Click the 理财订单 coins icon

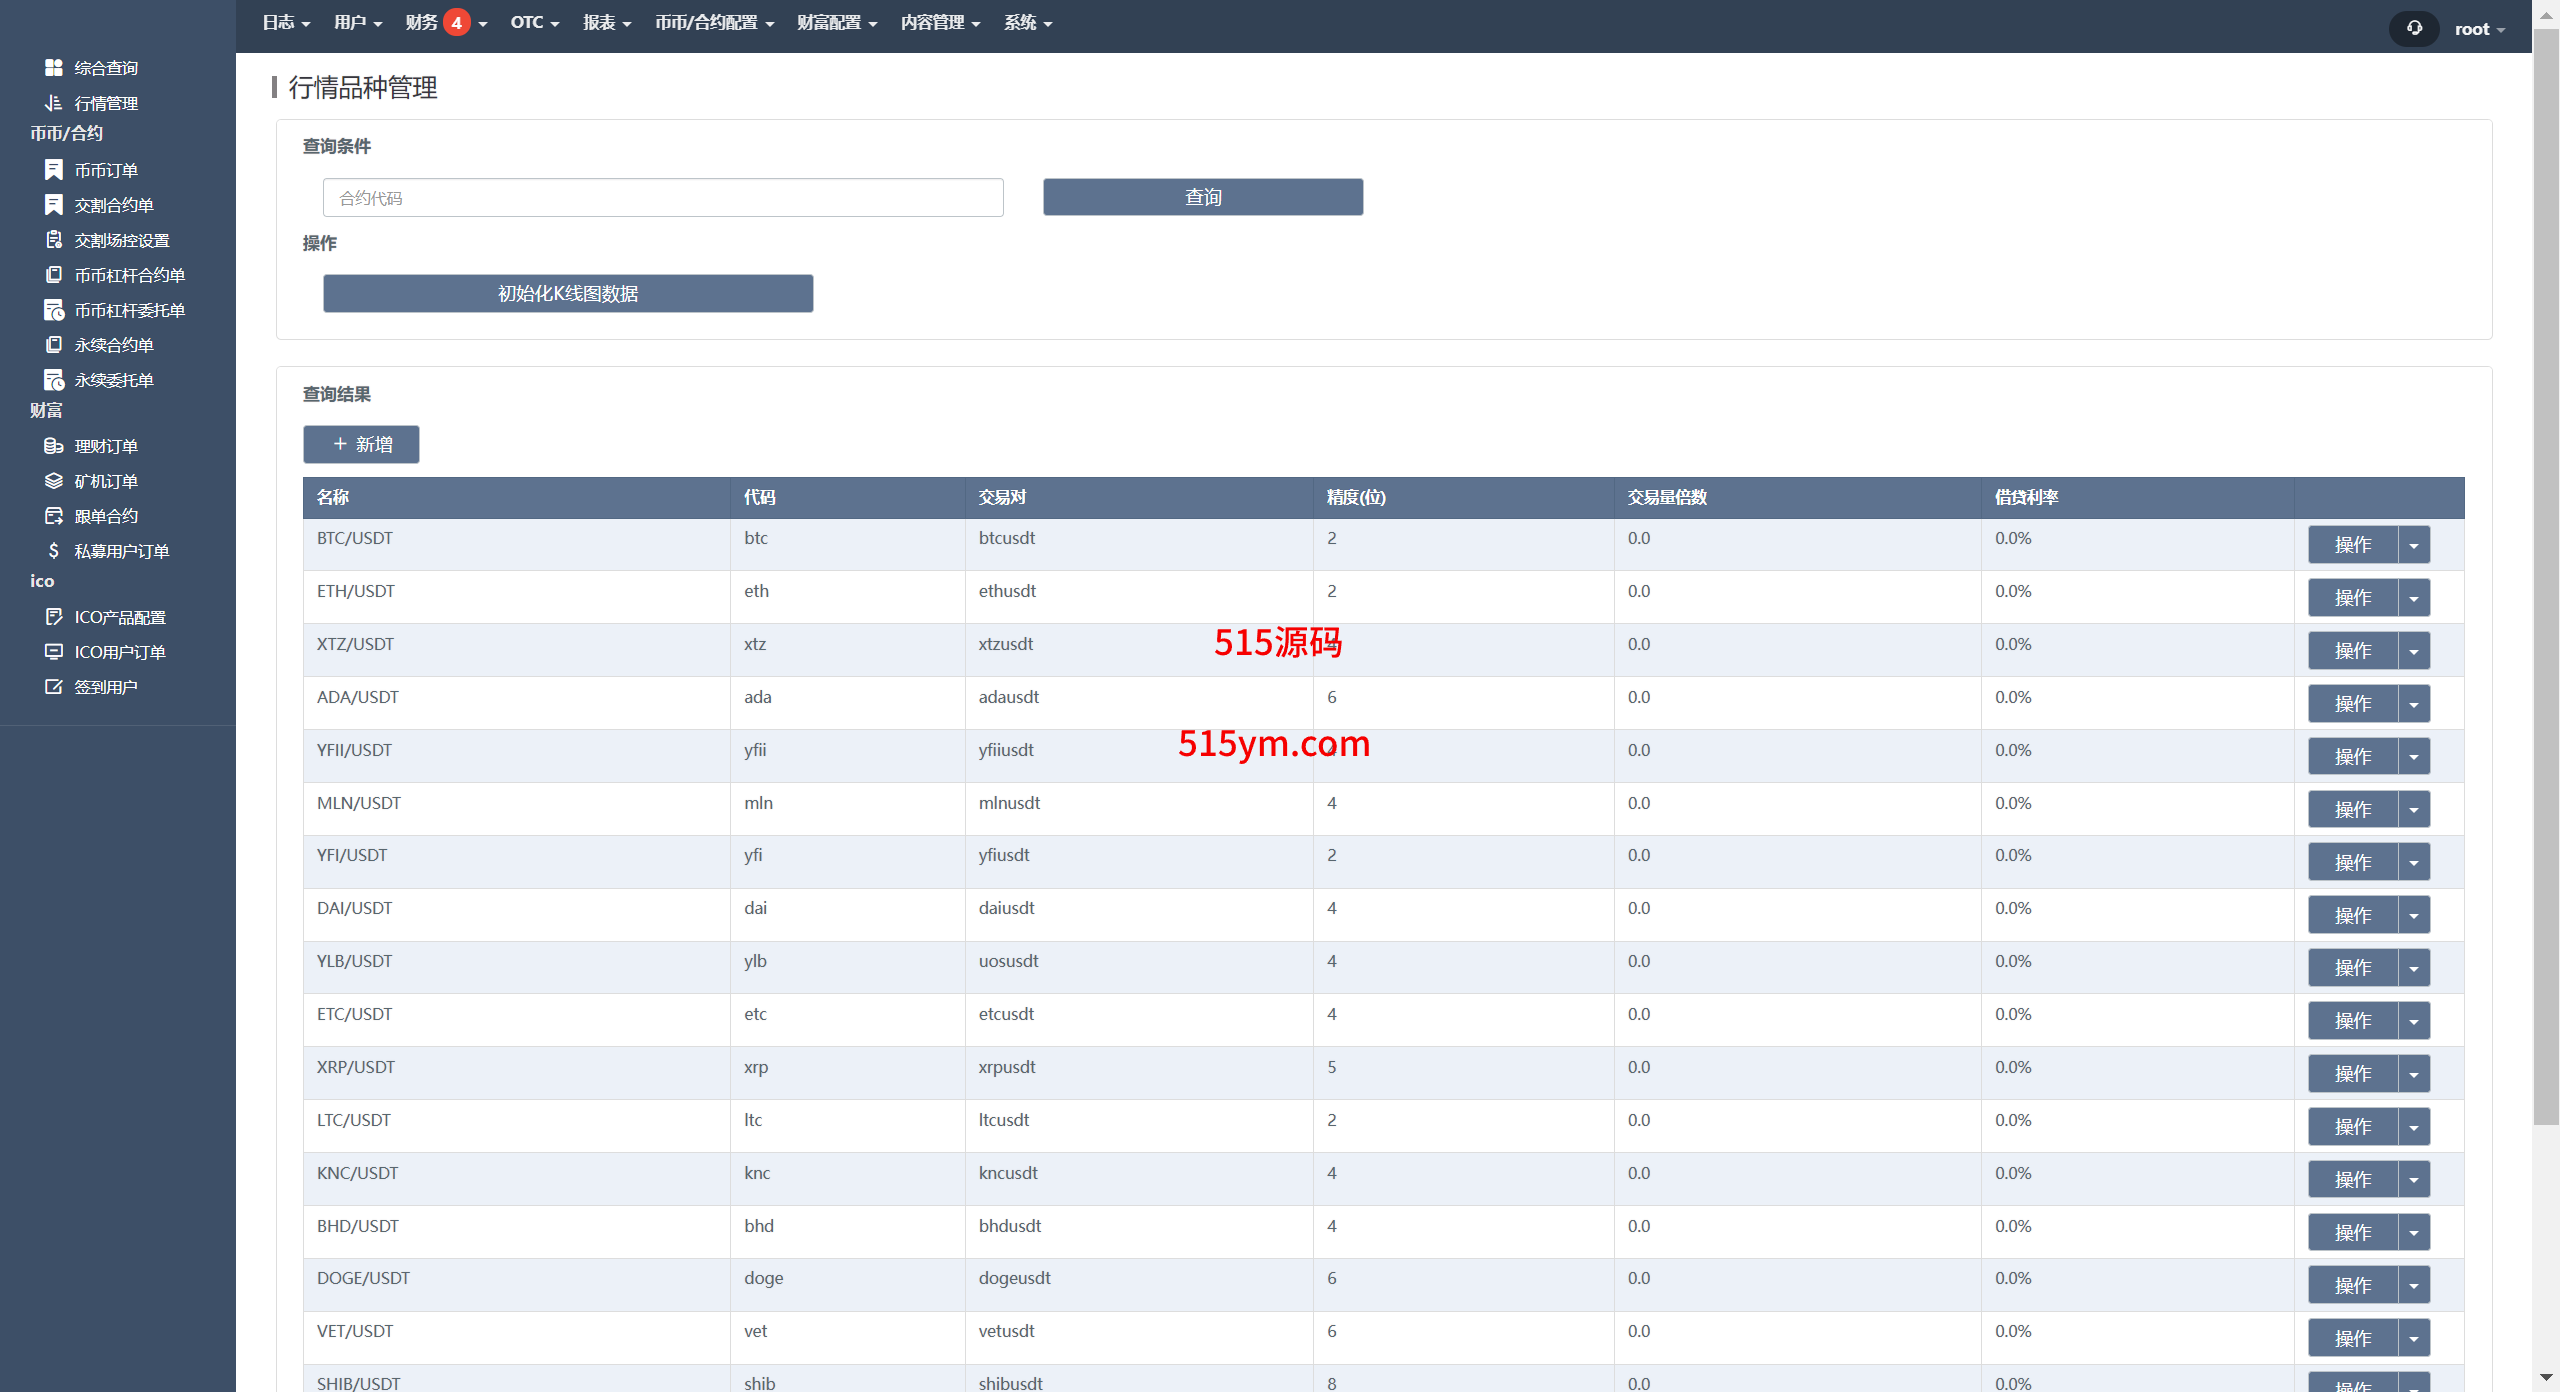point(54,446)
